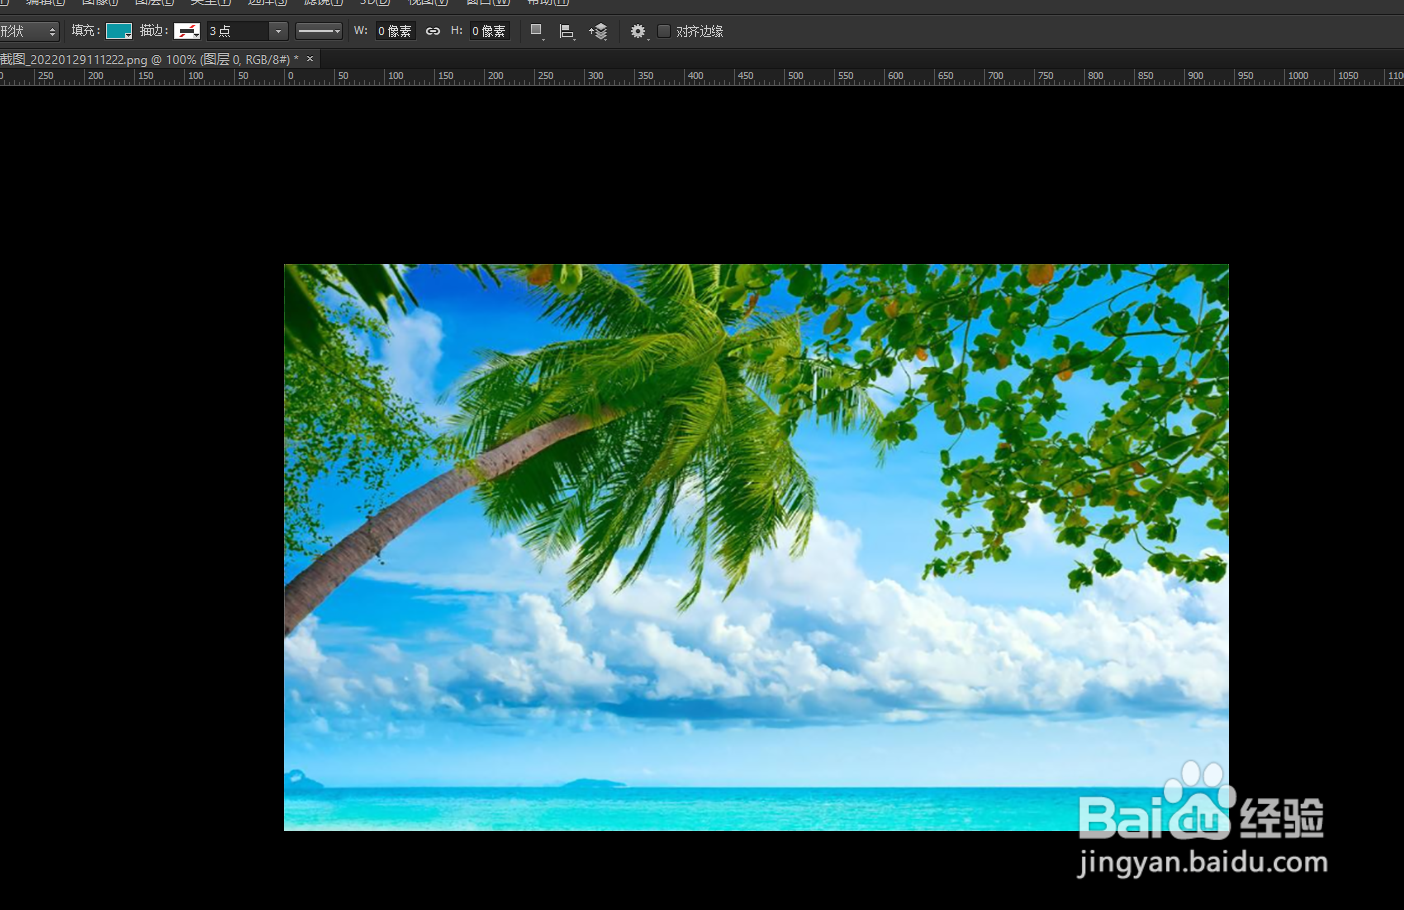Toggle the link width and height icon
The image size is (1404, 910).
tap(433, 31)
